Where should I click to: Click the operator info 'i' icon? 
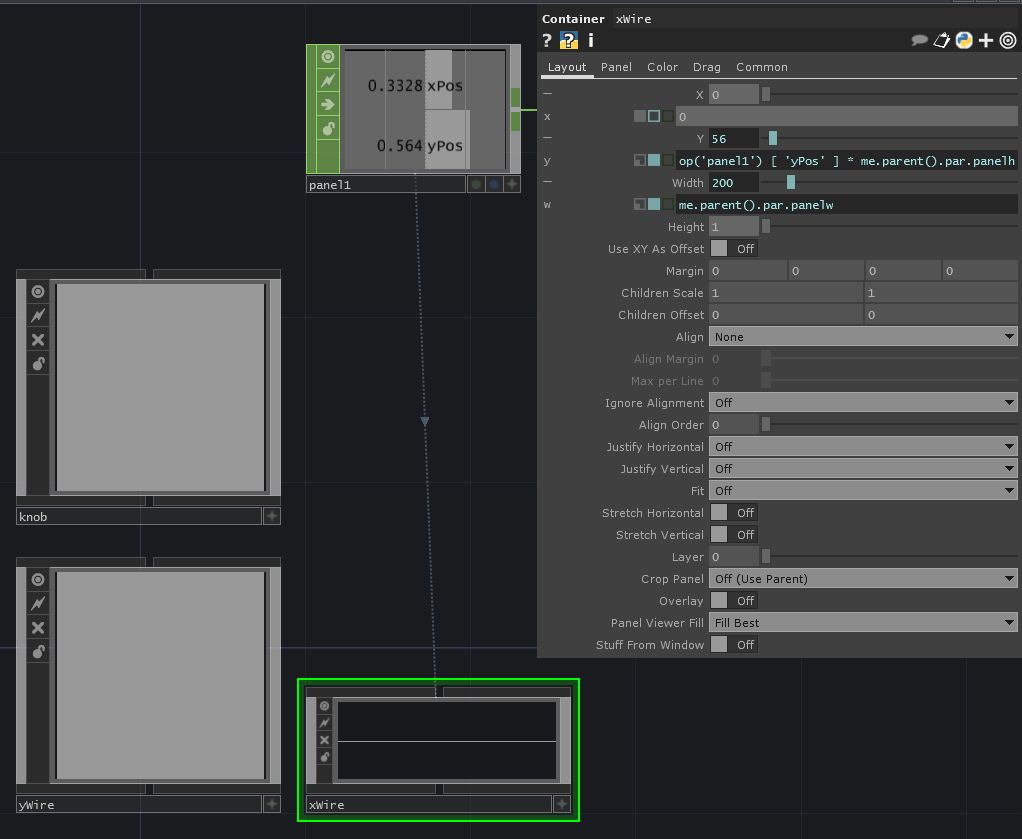coord(591,40)
